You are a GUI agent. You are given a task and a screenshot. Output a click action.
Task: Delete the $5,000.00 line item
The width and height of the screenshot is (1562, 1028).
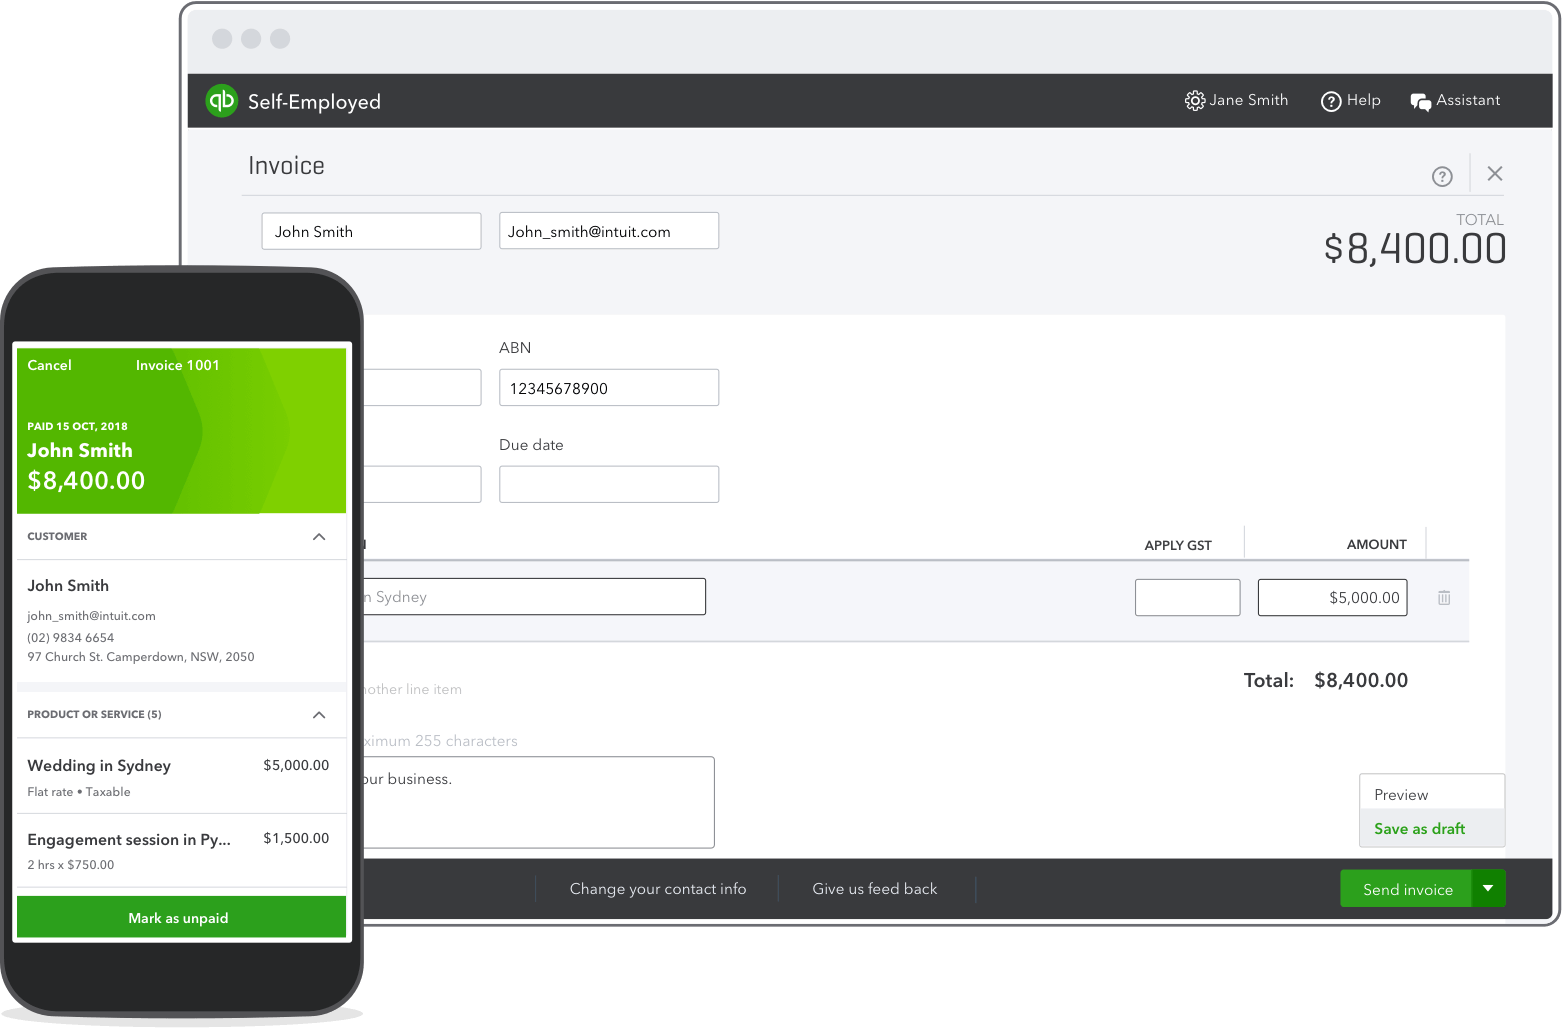1444,598
